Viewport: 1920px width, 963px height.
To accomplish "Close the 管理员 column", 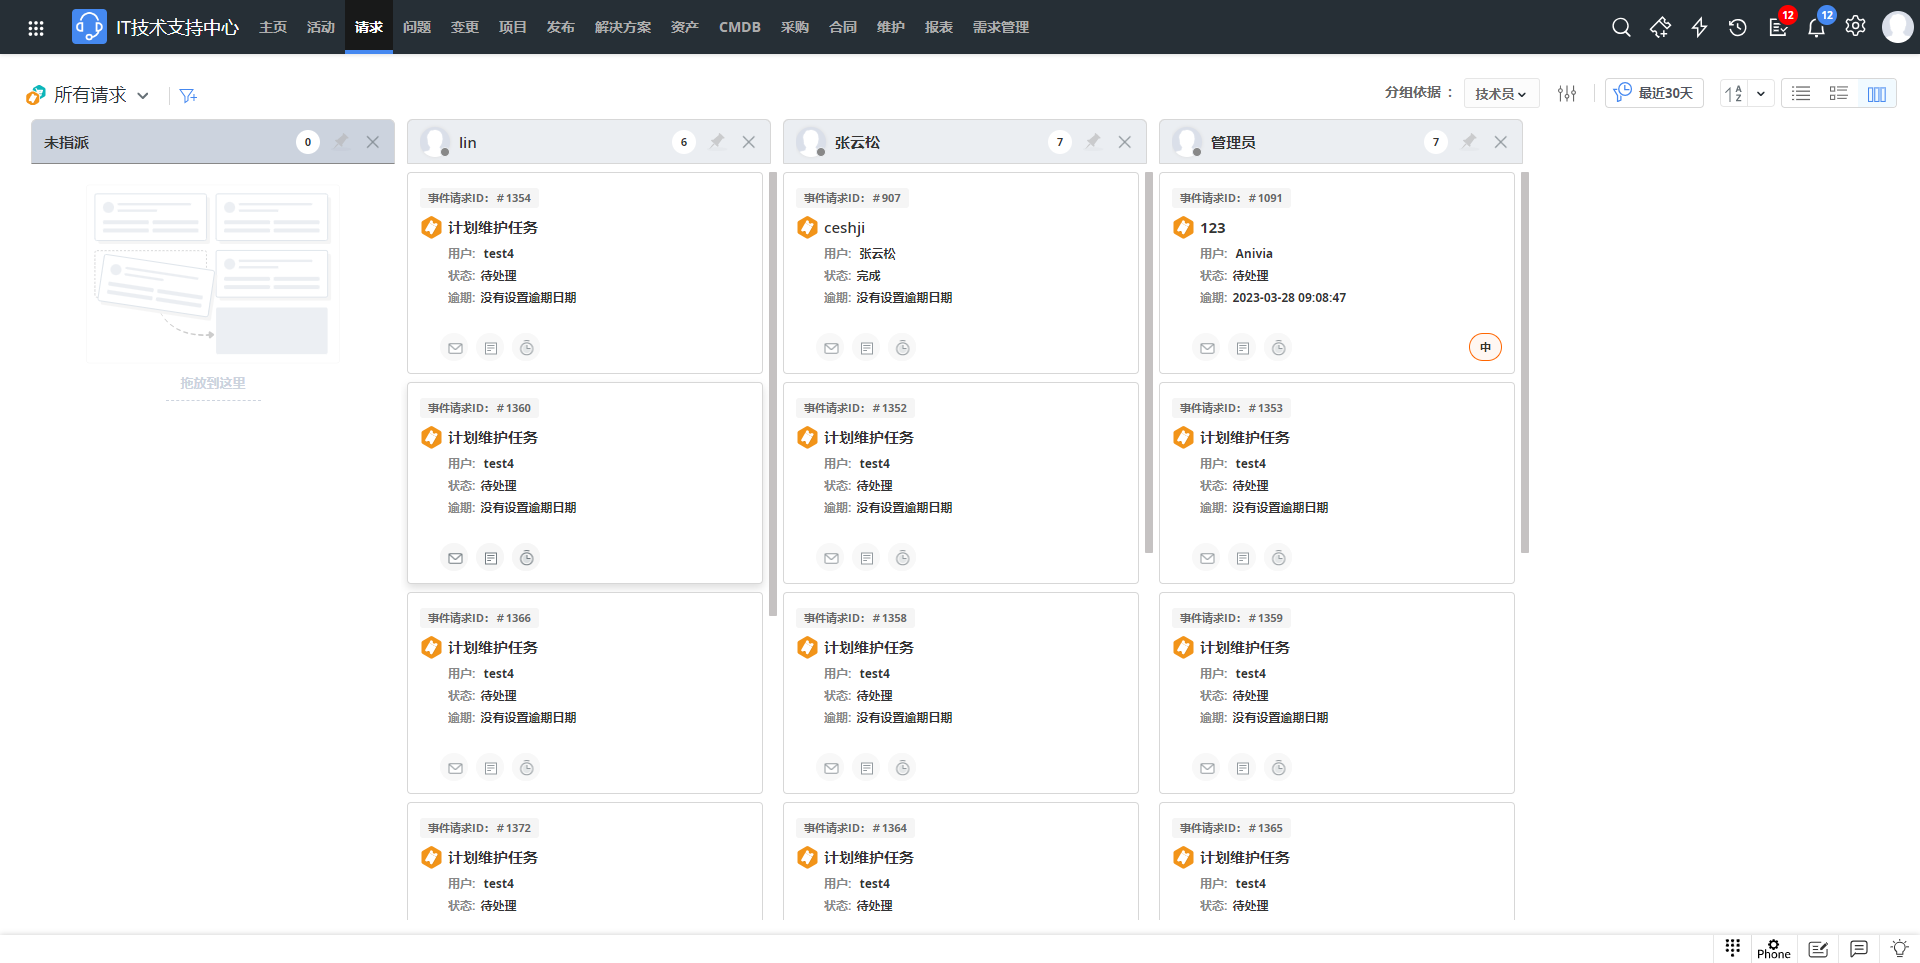I will coord(1501,142).
